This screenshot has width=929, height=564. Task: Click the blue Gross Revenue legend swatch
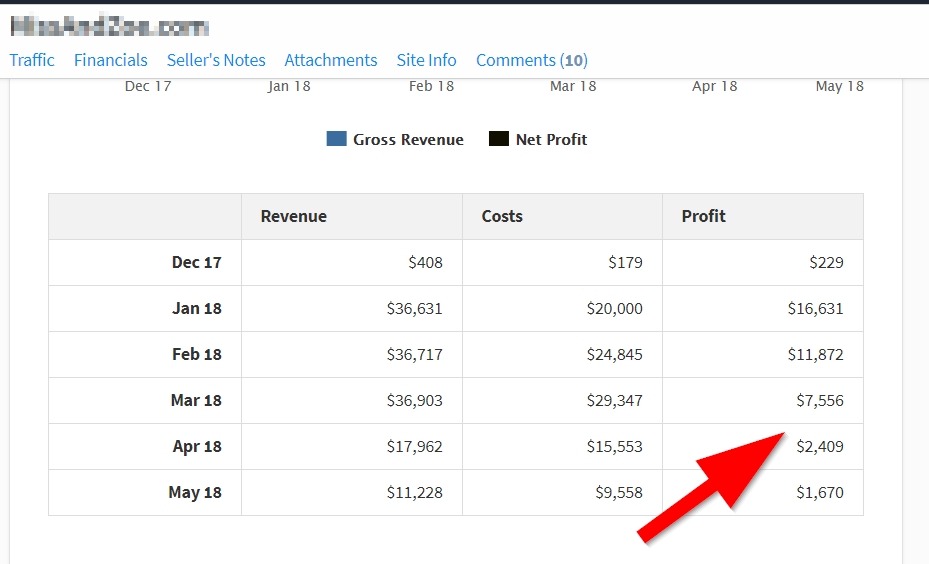click(336, 139)
